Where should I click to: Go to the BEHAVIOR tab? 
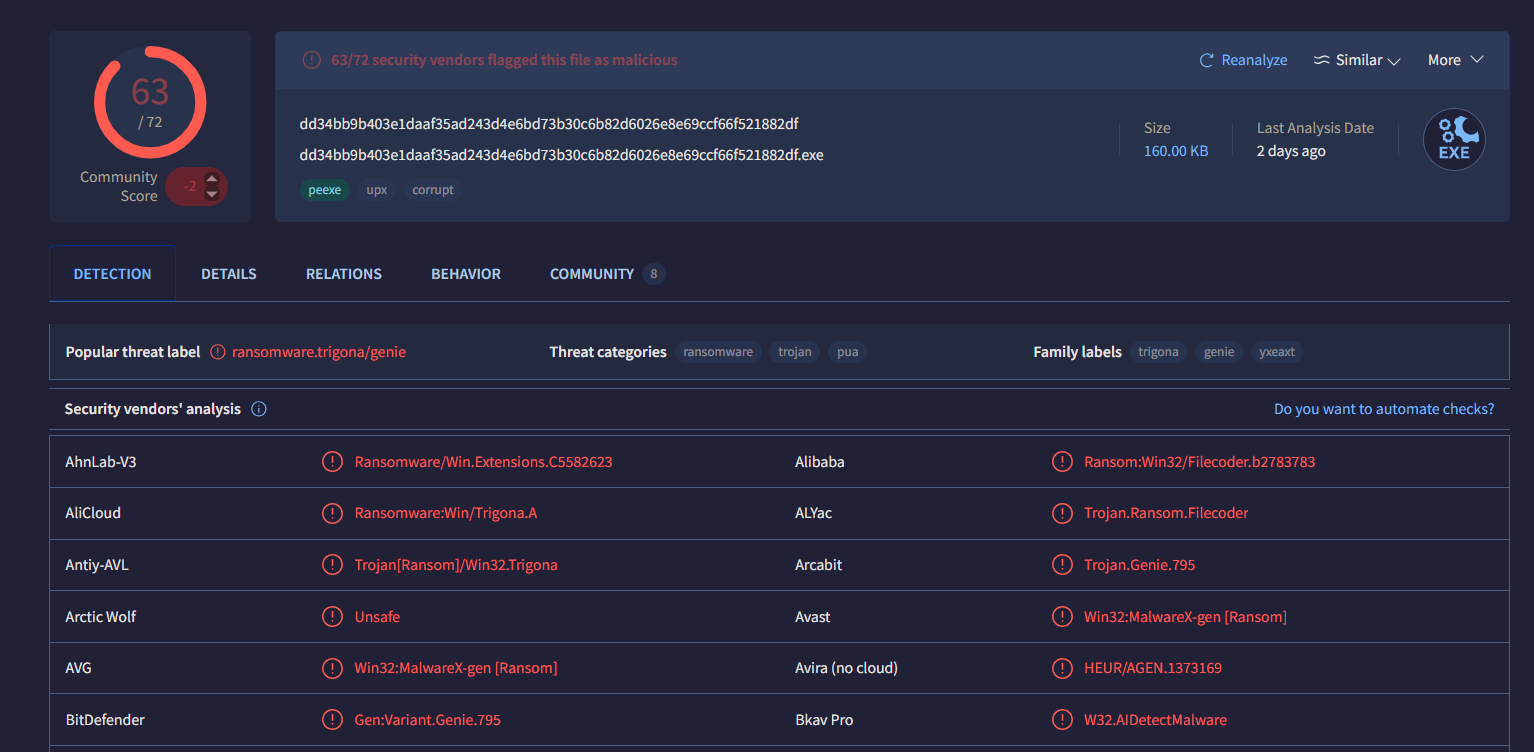pyautogui.click(x=465, y=274)
